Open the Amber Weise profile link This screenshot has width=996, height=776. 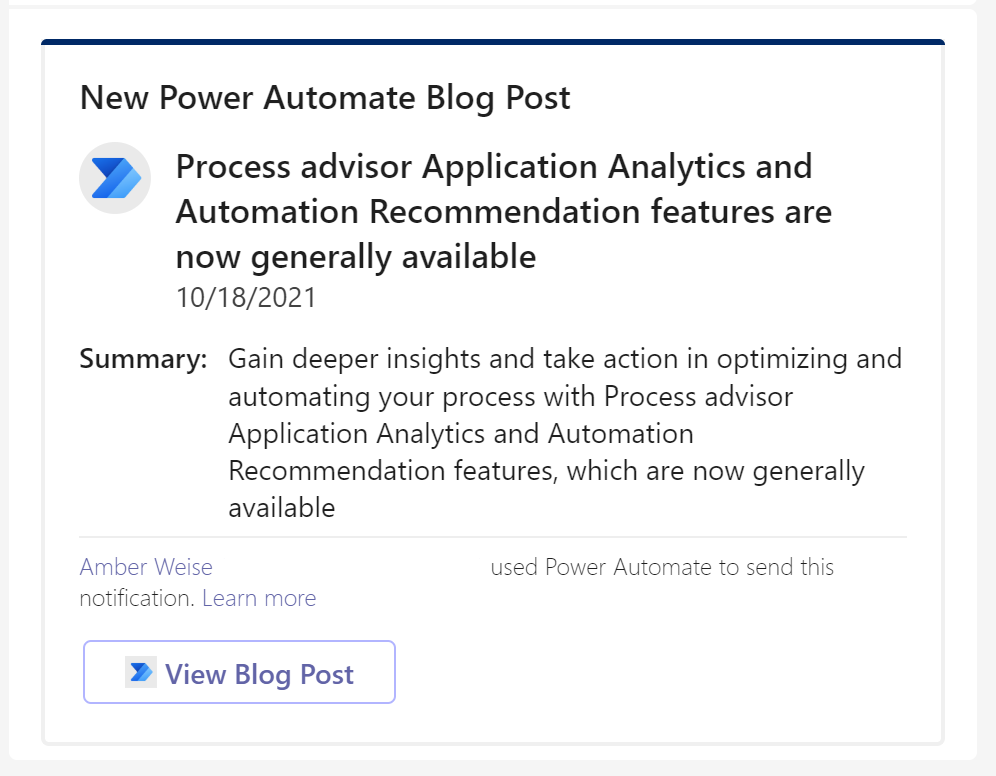pos(145,567)
